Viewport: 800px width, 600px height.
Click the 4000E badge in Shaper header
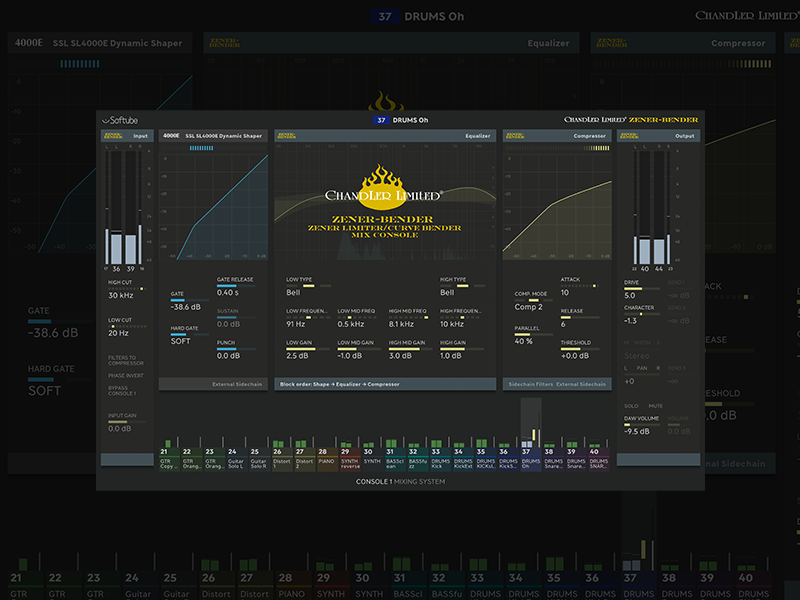(x=171, y=135)
